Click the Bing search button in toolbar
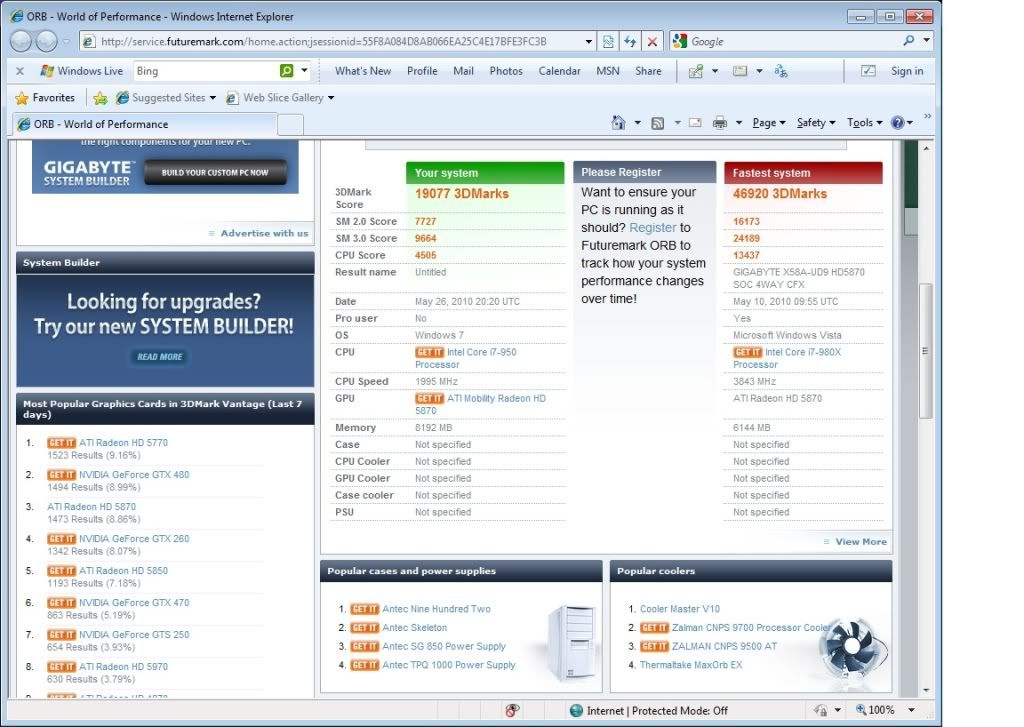The image size is (1024, 727). pyautogui.click(x=286, y=71)
